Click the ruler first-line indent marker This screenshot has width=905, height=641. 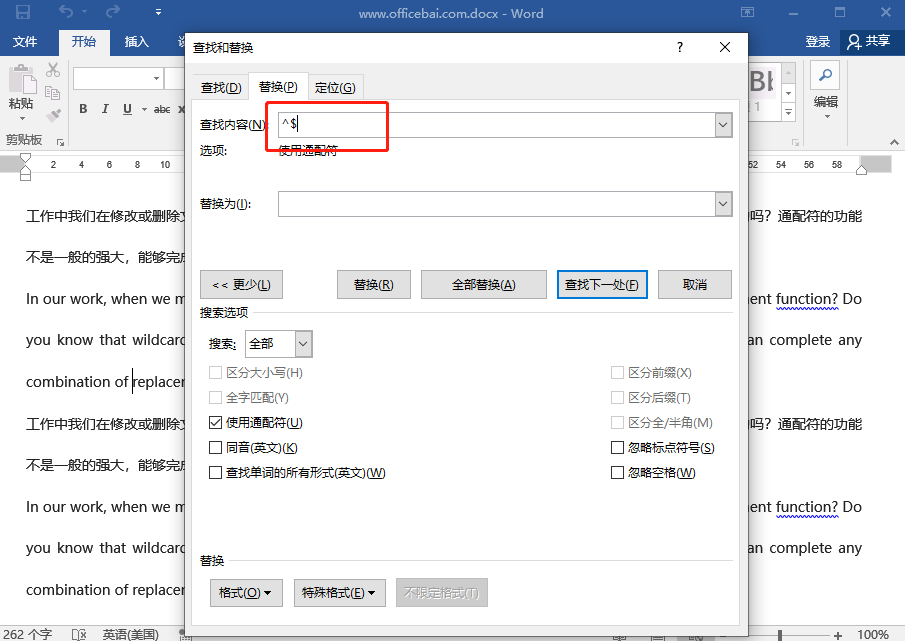pyautogui.click(x=25, y=158)
